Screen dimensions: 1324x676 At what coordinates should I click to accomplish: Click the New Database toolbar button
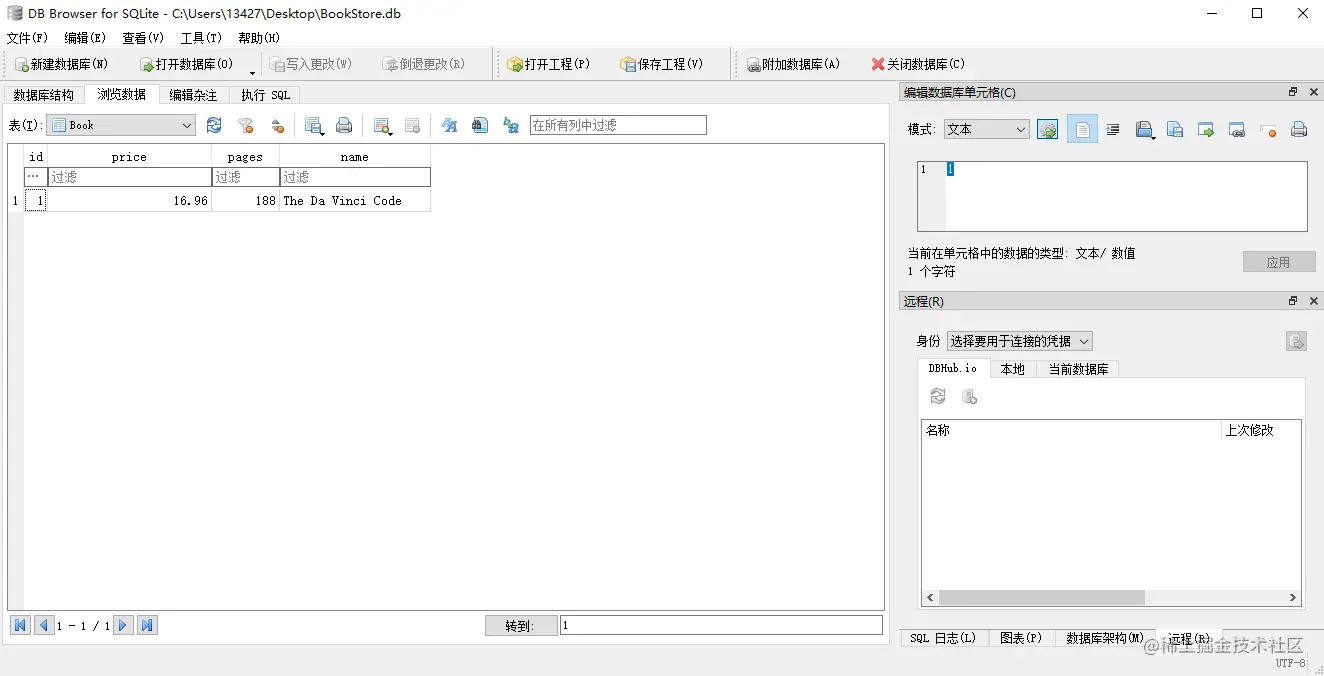pyautogui.click(x=61, y=64)
